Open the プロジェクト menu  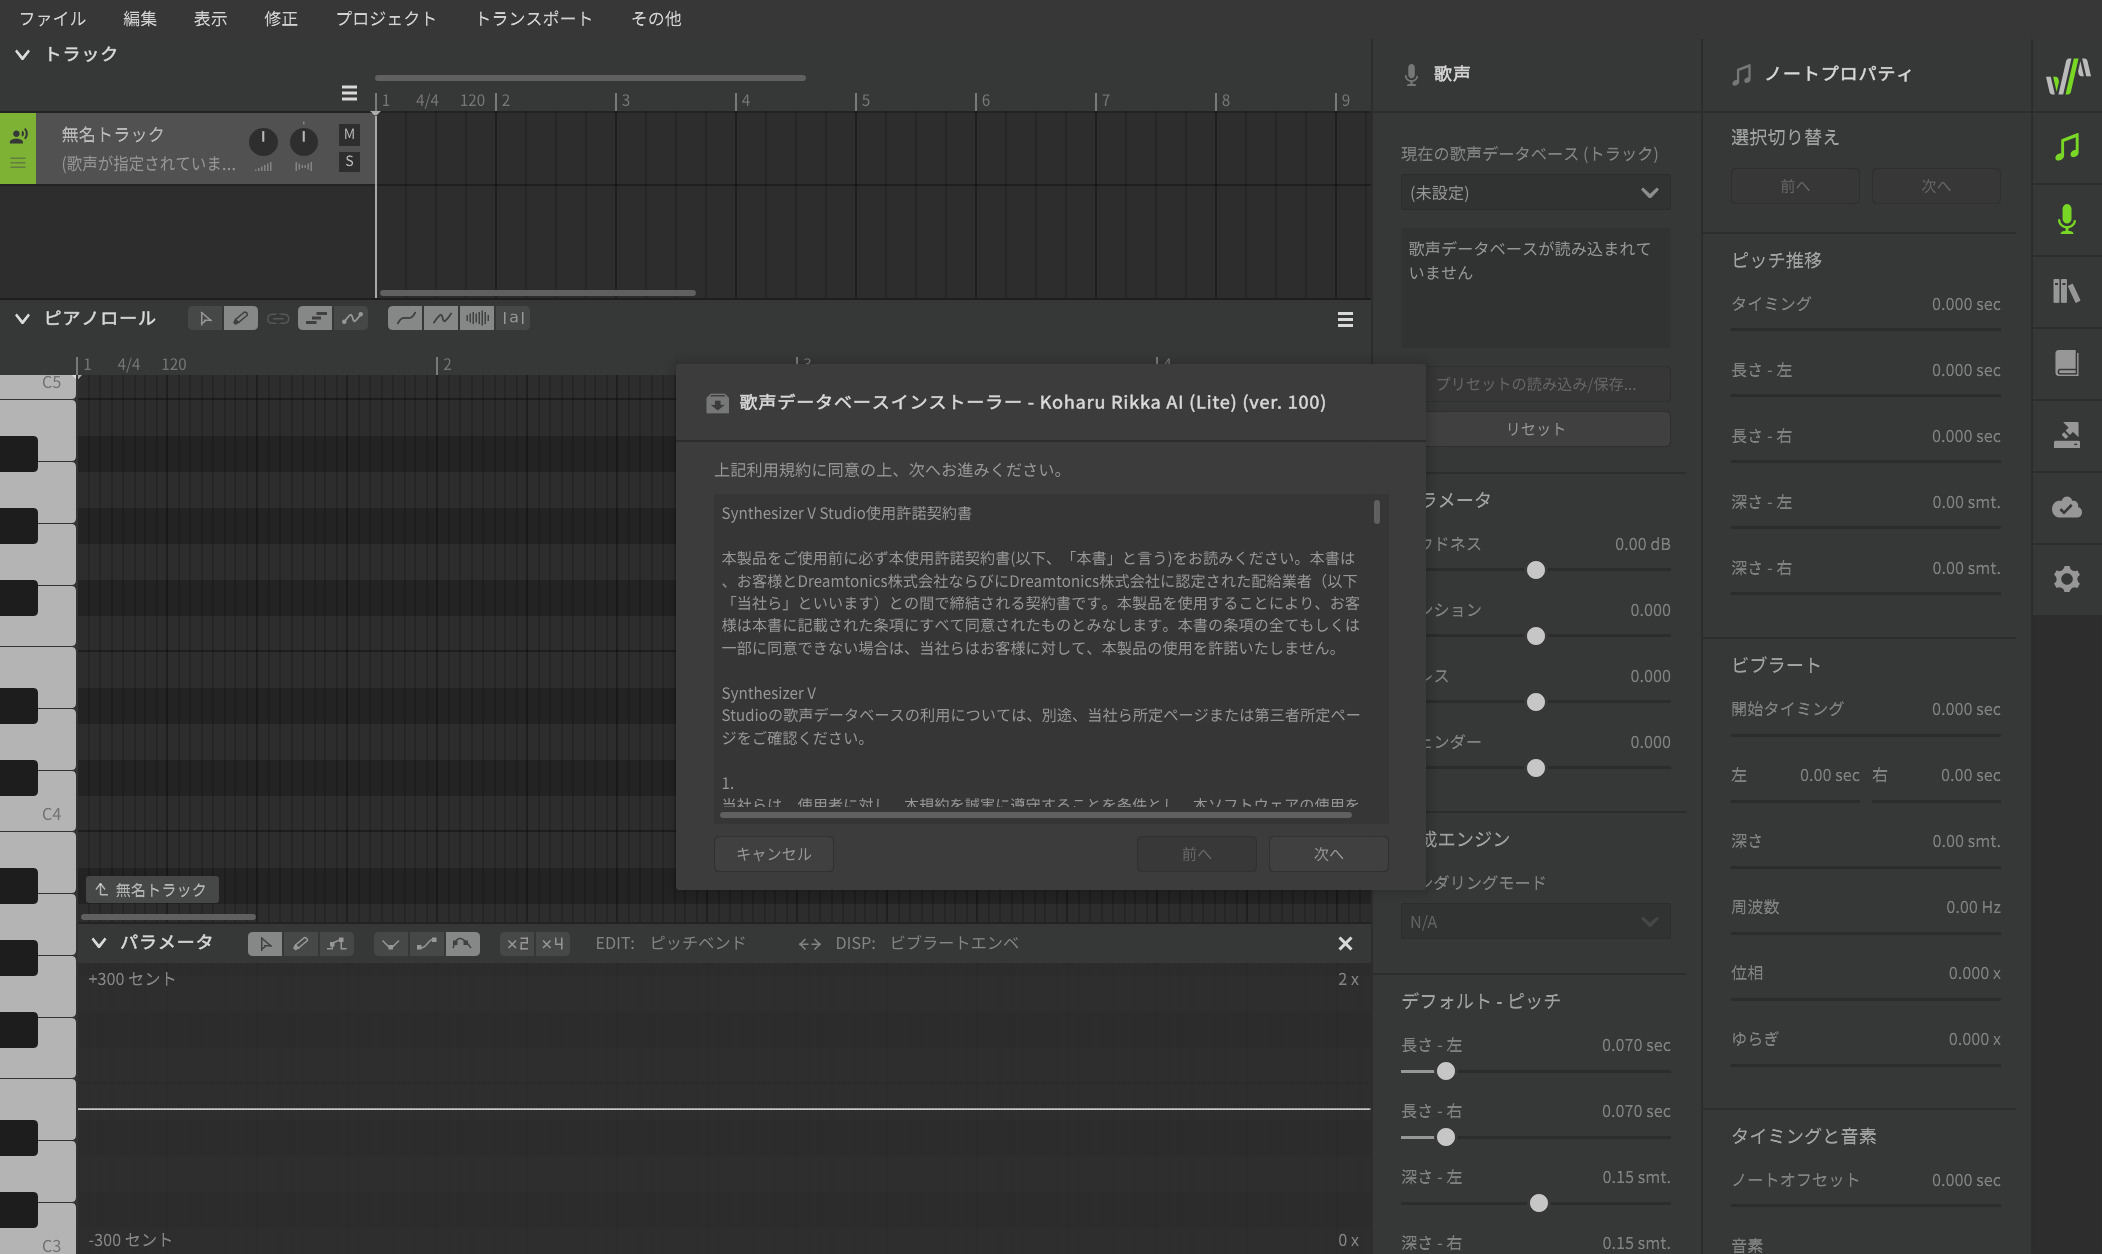tap(386, 18)
